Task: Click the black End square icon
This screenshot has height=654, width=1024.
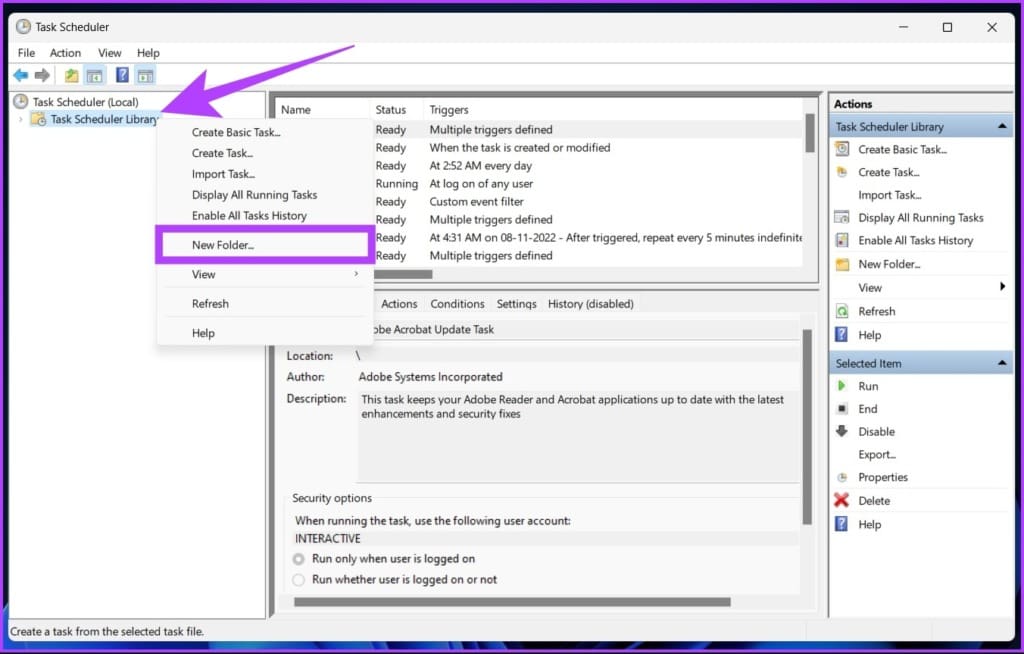Action: click(x=842, y=408)
